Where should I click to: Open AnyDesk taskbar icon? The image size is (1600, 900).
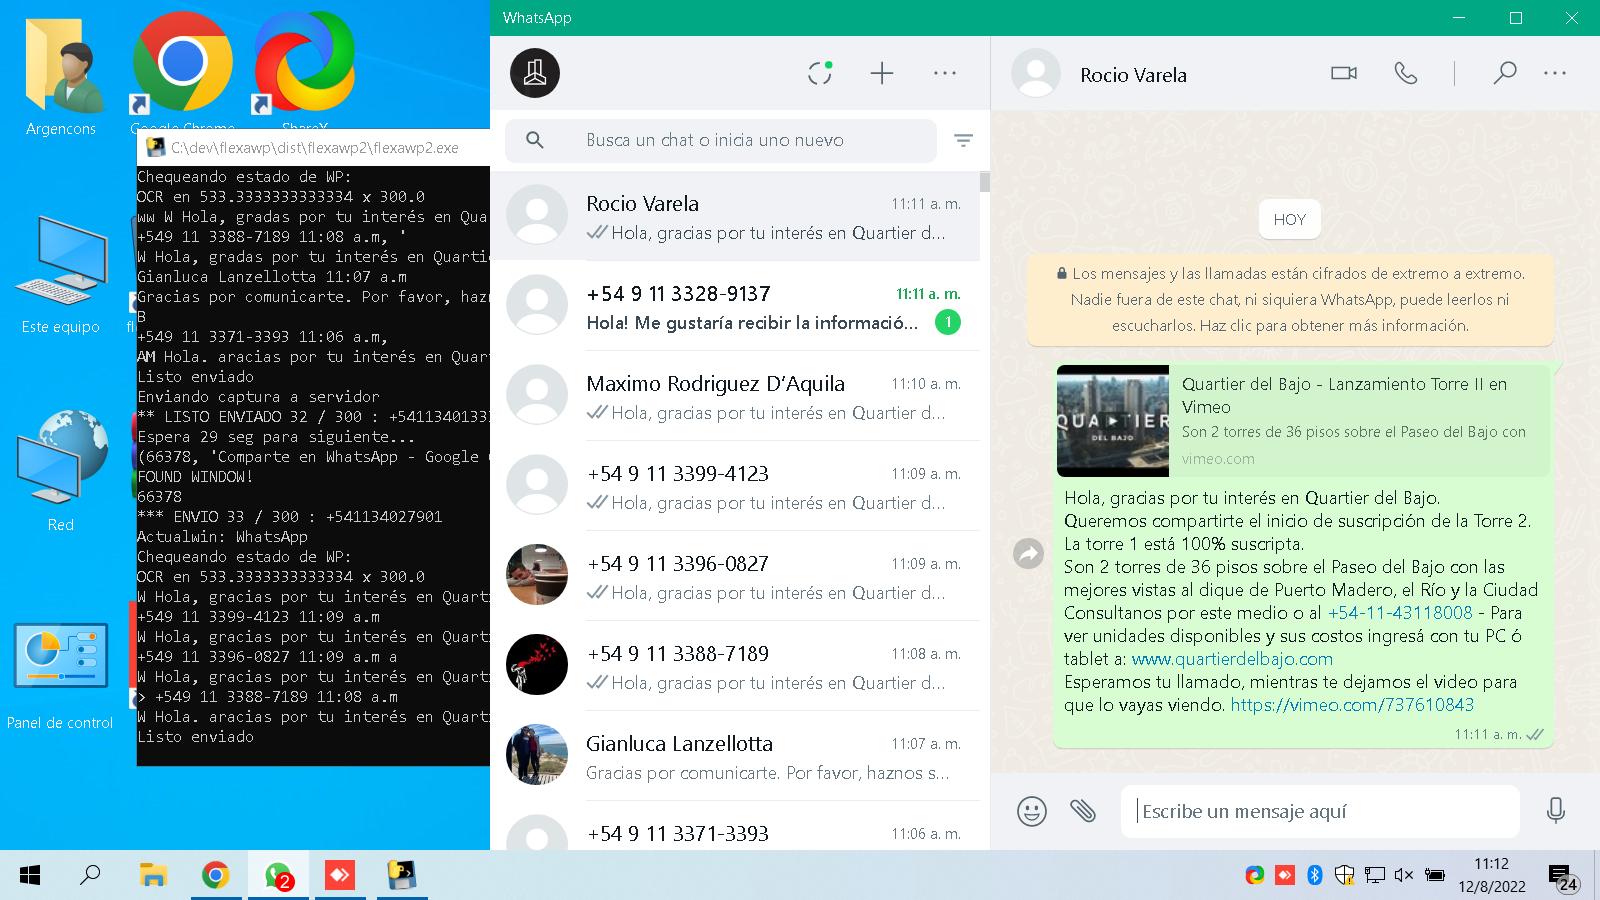click(340, 876)
